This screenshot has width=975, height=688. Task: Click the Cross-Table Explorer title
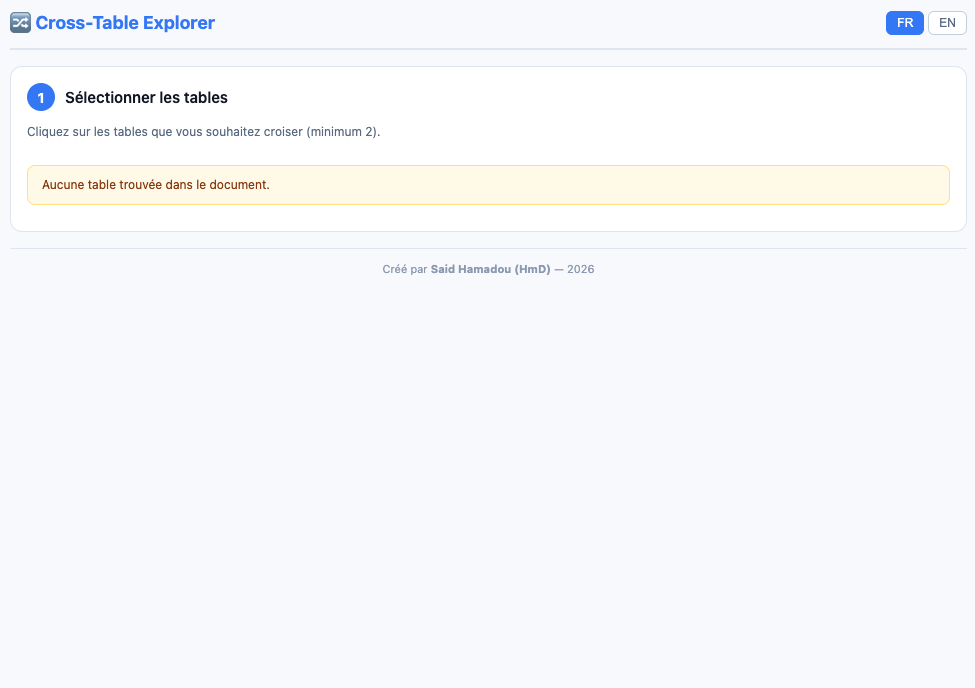pos(125,23)
